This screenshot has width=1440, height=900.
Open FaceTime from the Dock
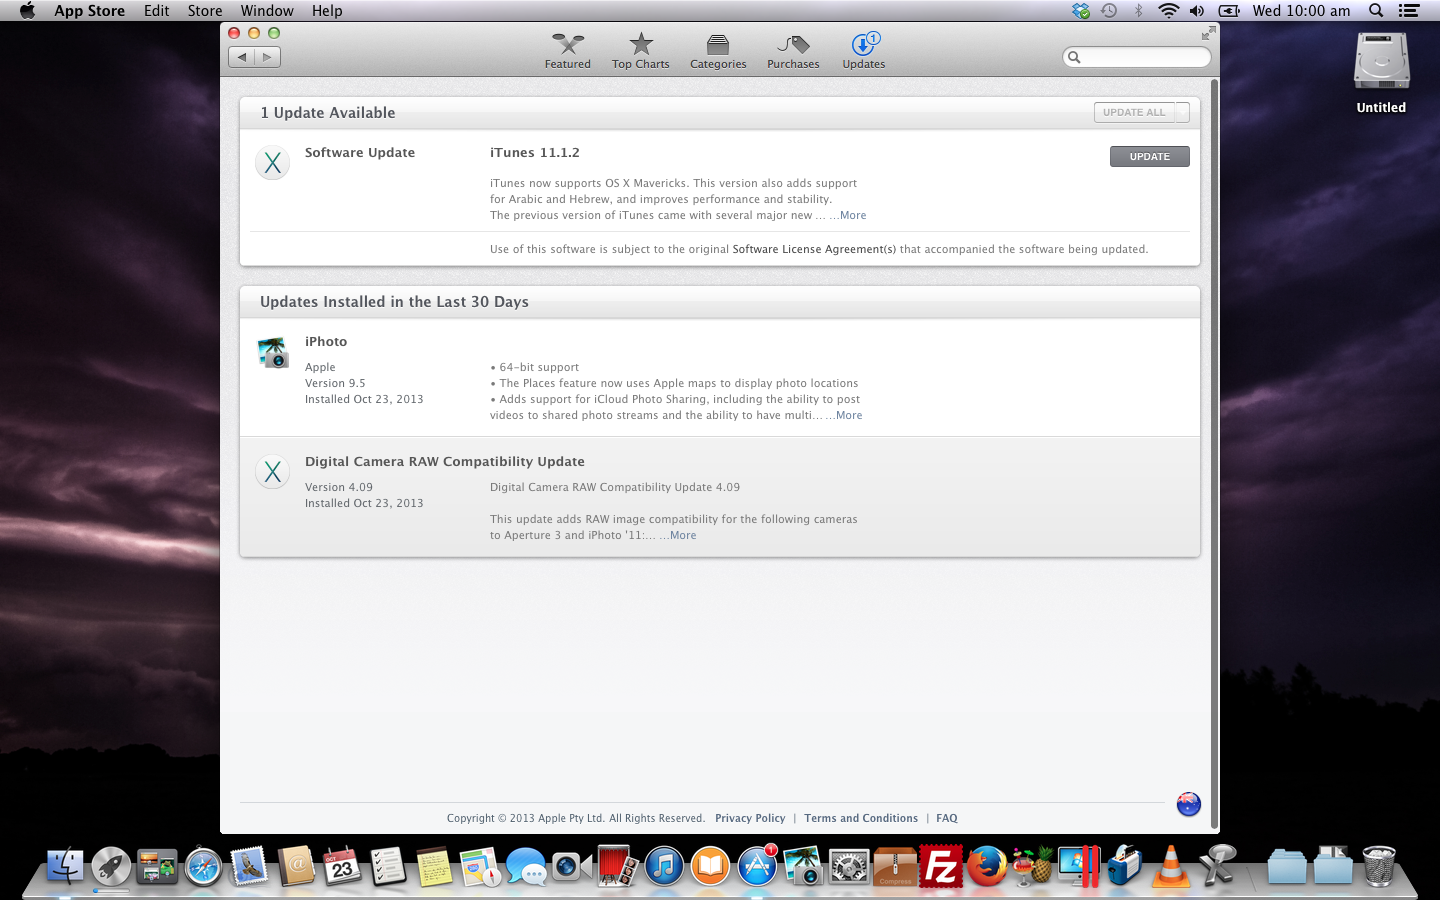572,866
